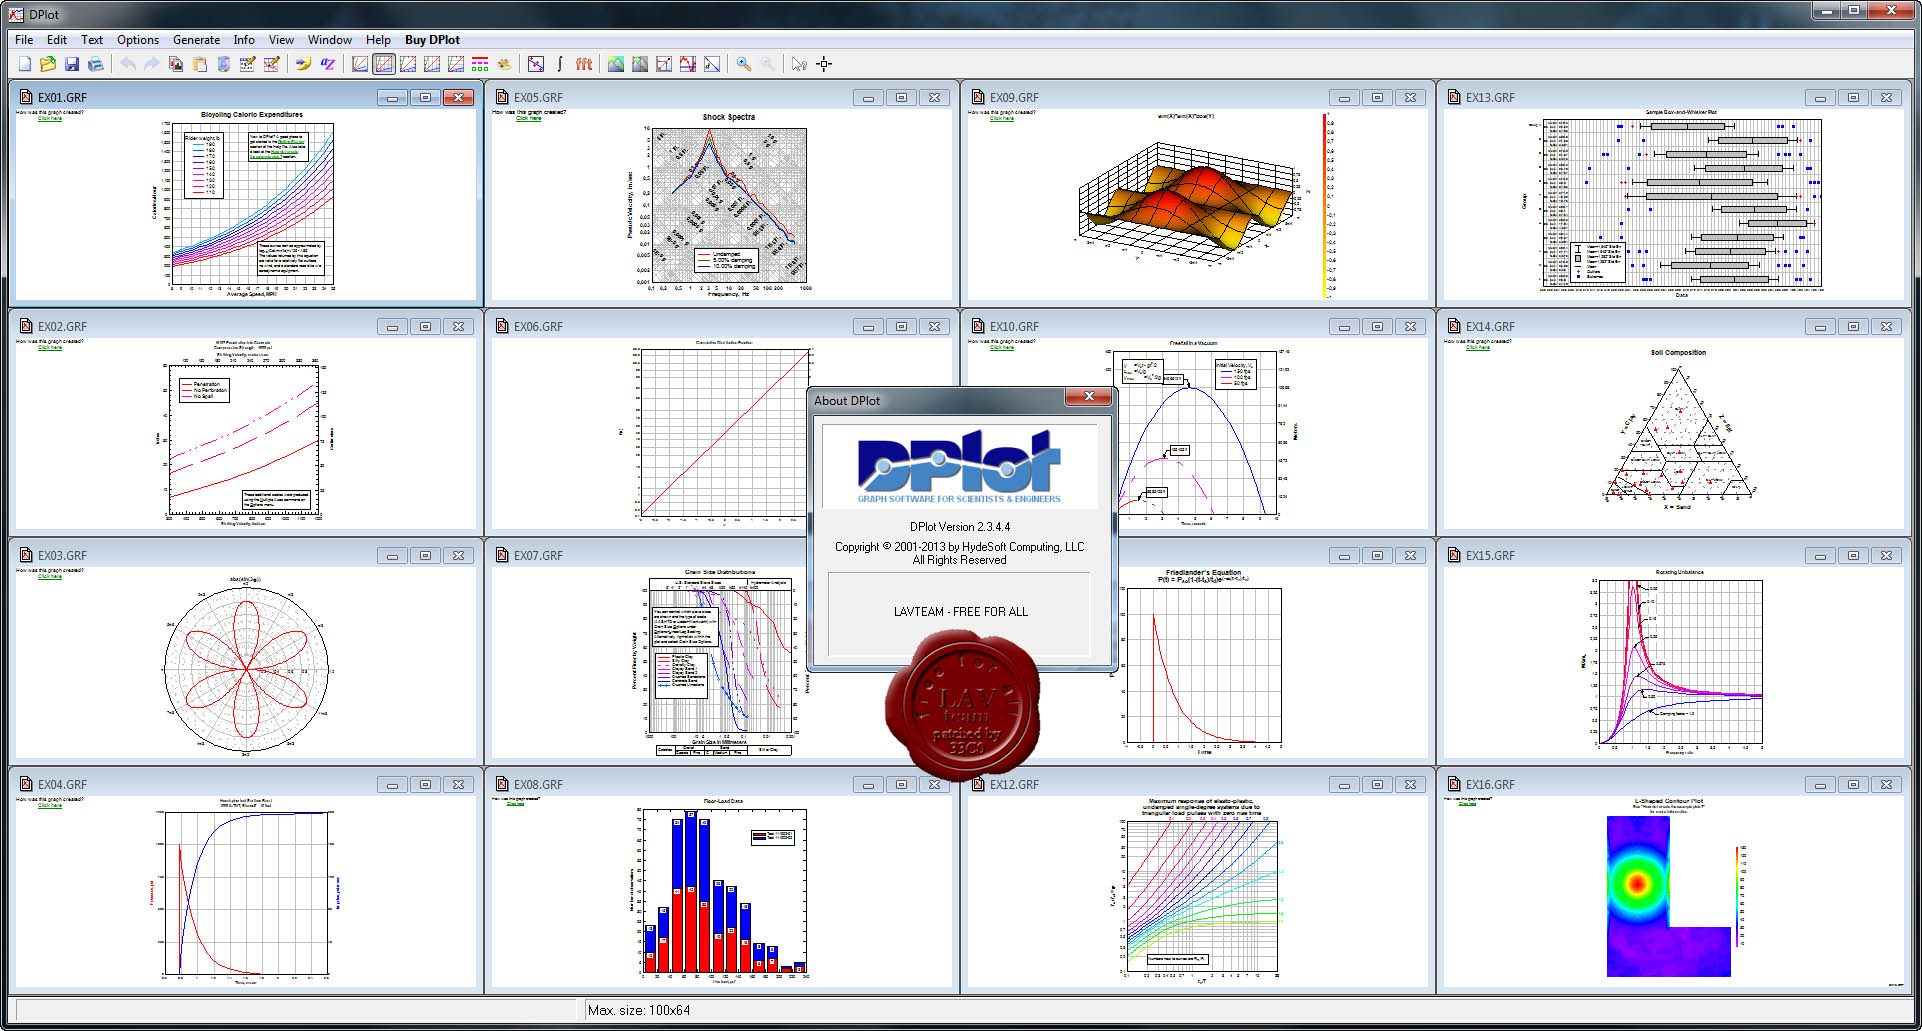Open the Options menu
Screen dimensions: 1922x1031
click(x=138, y=40)
